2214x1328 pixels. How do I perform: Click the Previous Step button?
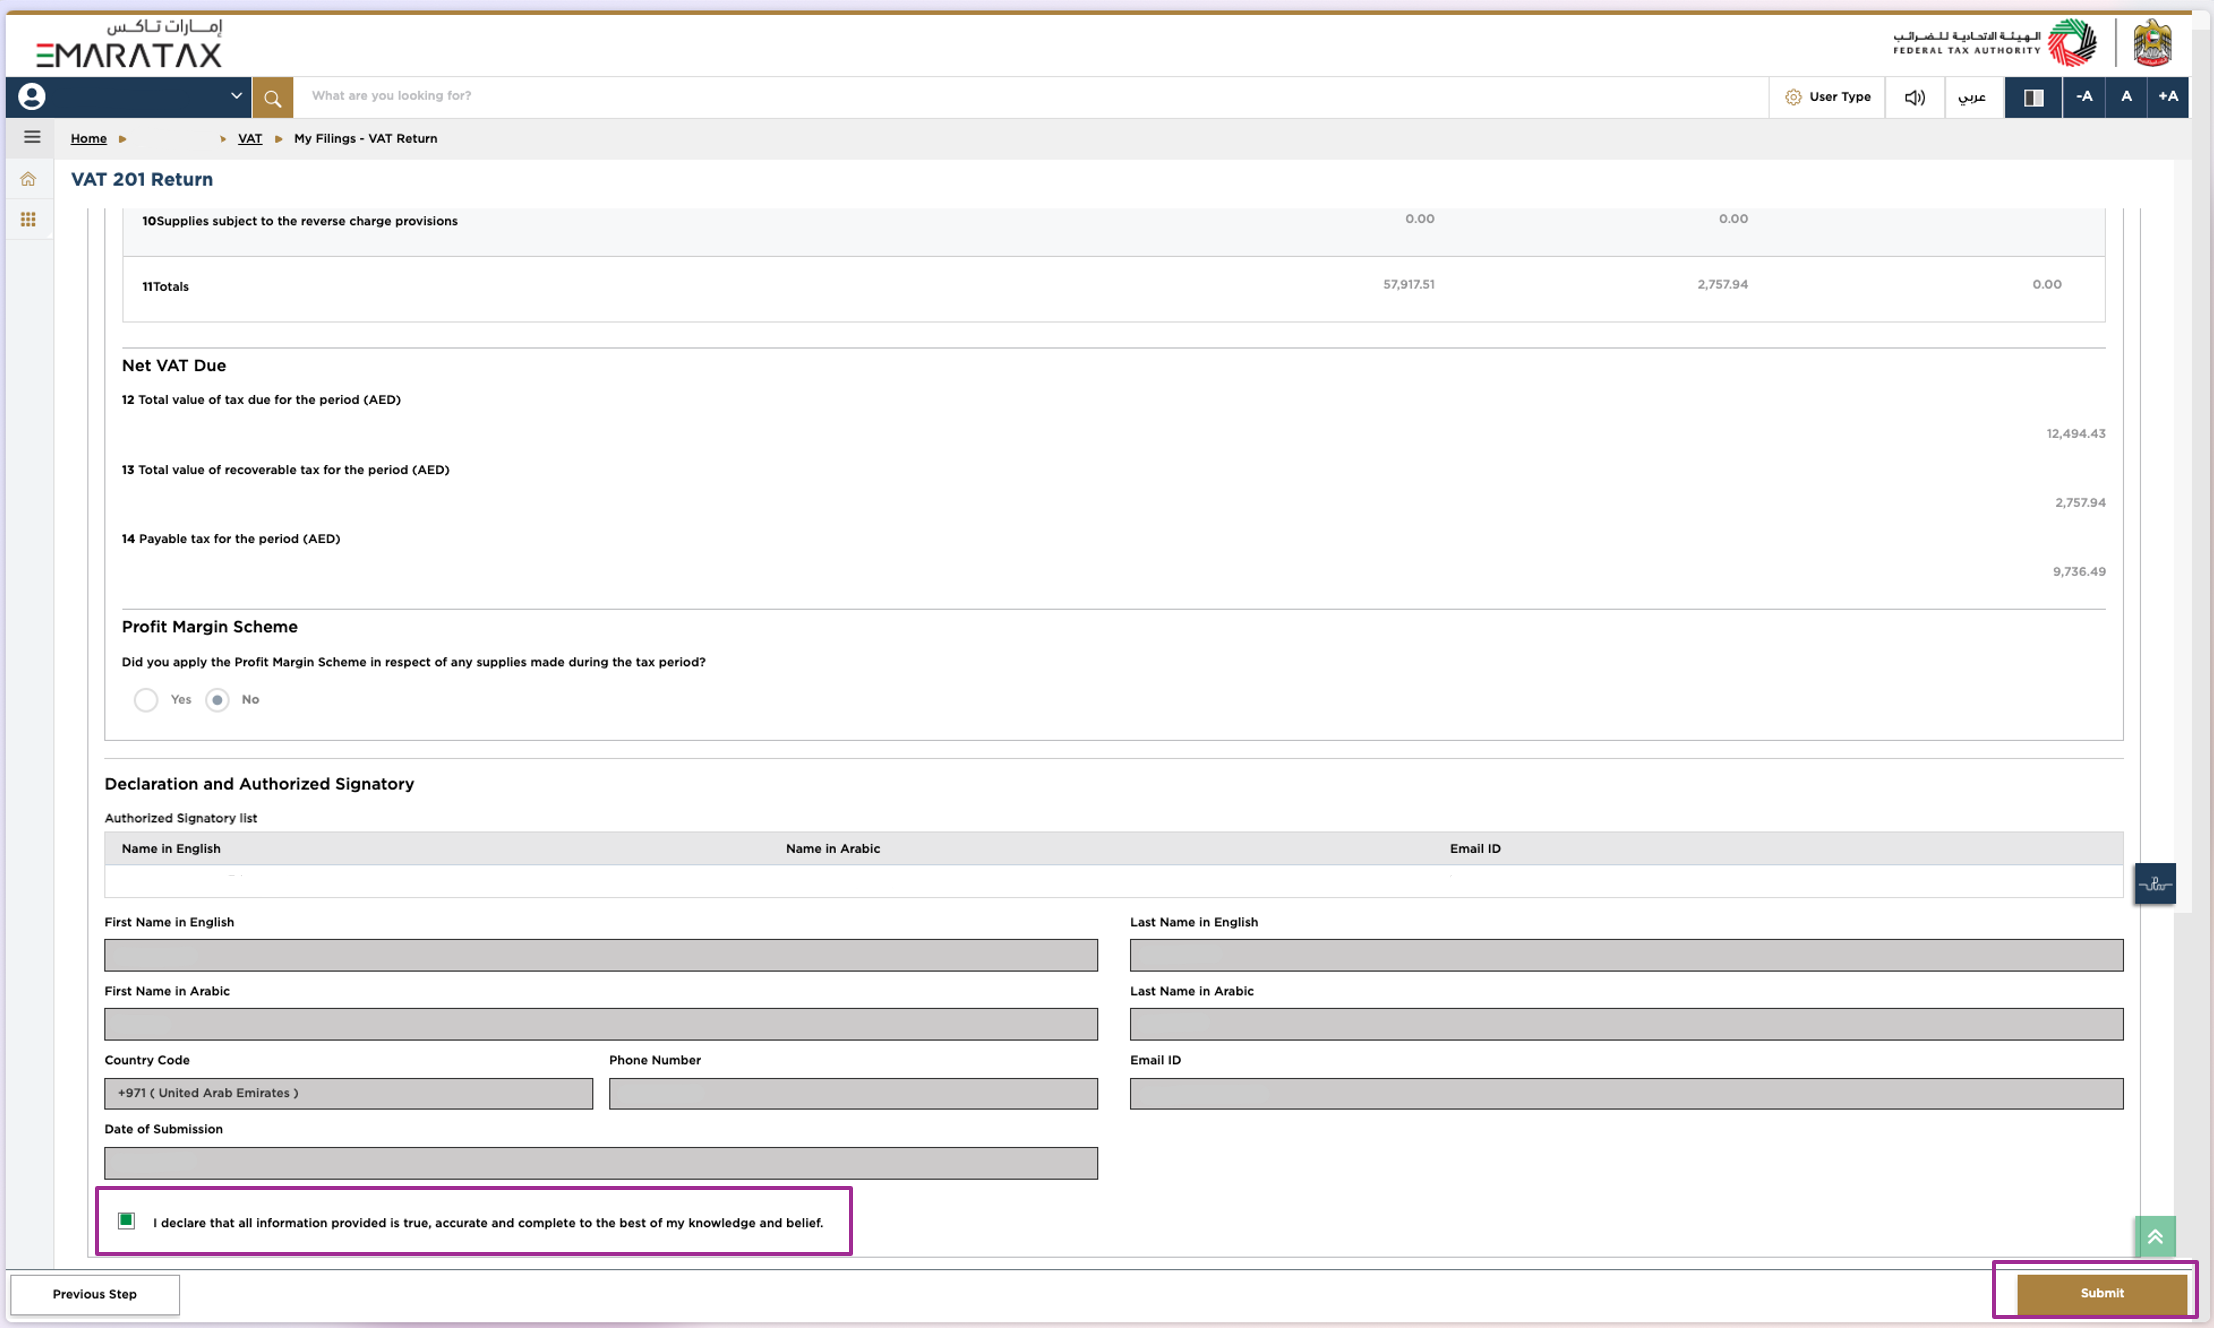(95, 1294)
